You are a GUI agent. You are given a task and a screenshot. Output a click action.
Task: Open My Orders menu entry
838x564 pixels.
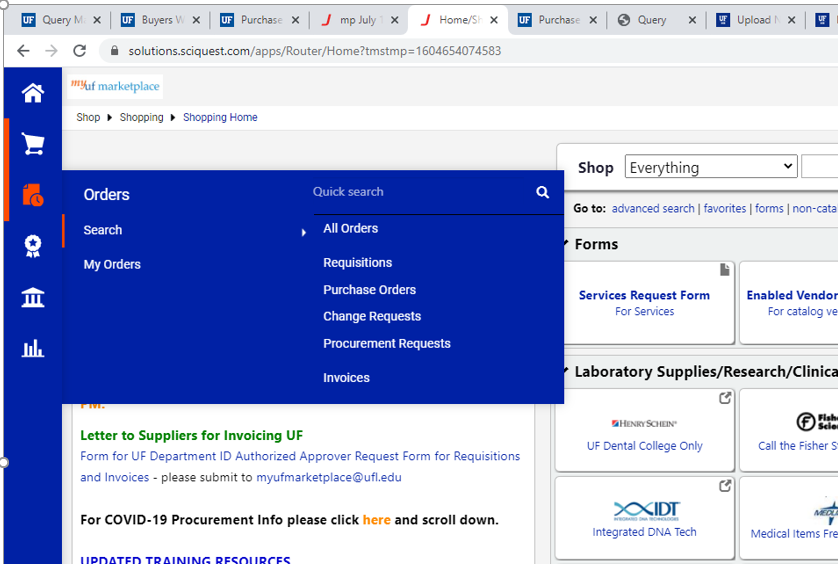112,265
